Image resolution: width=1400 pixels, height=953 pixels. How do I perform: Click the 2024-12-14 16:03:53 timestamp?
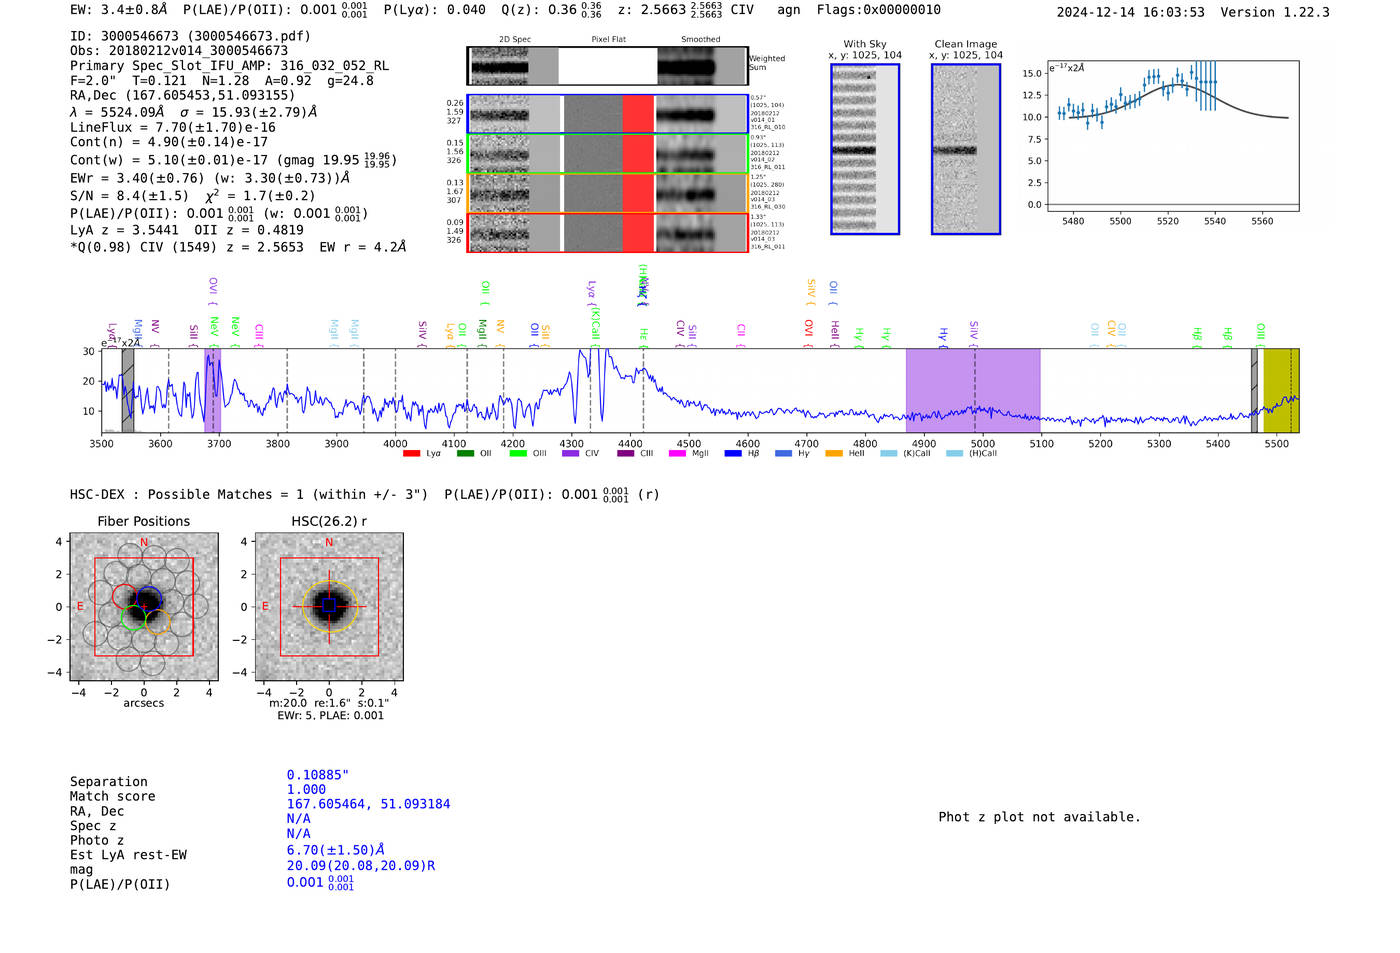(x=1131, y=13)
